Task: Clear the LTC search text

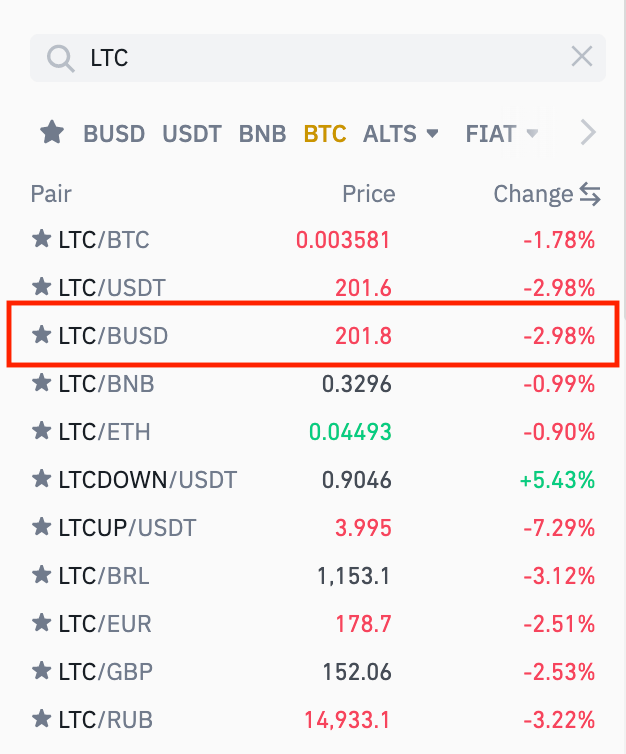Action: click(x=581, y=57)
